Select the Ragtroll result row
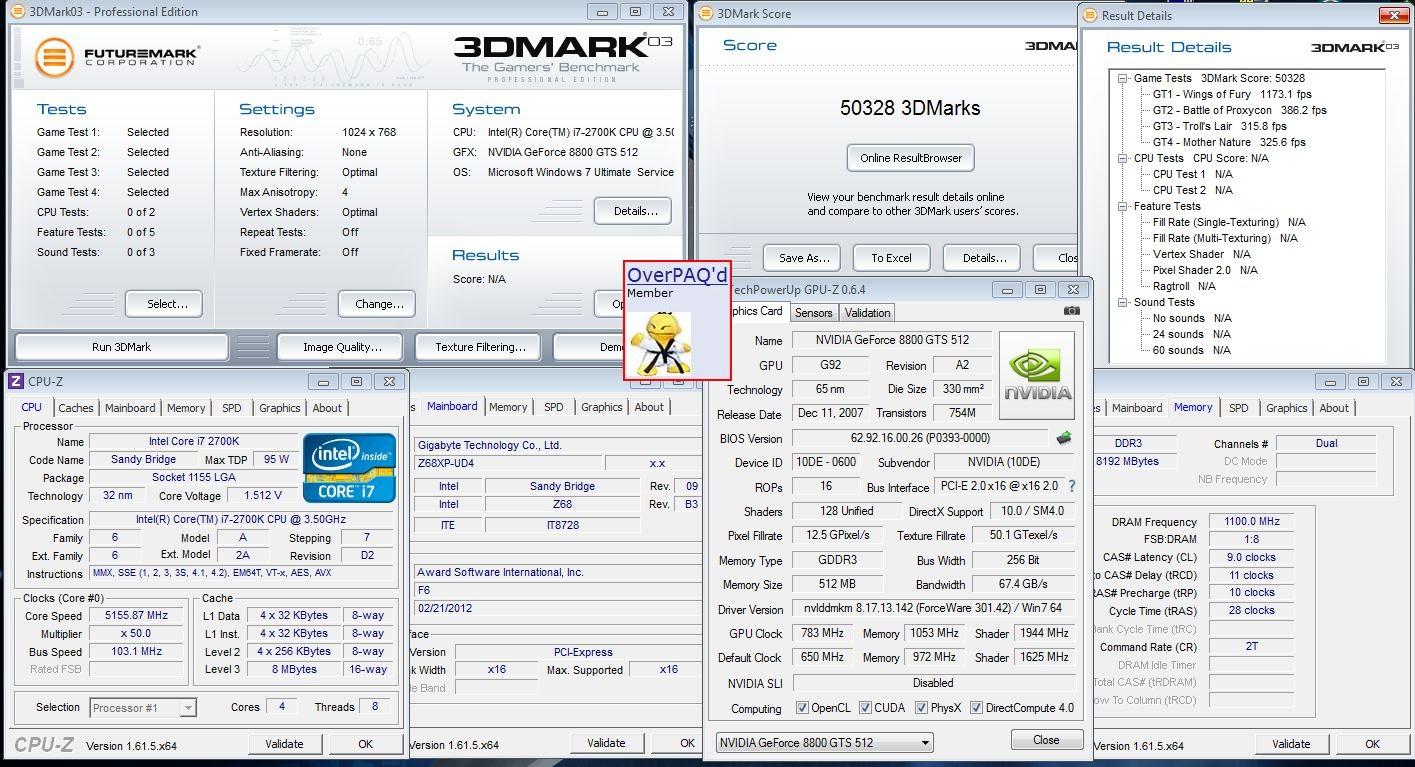This screenshot has height=767, width=1415. pyautogui.click(x=1184, y=286)
